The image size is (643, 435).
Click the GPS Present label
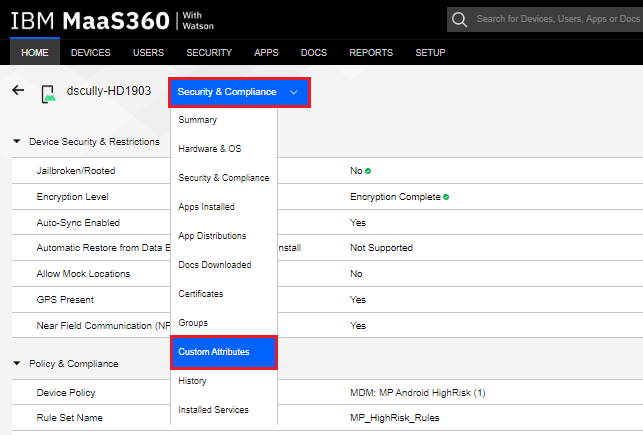tap(65, 300)
